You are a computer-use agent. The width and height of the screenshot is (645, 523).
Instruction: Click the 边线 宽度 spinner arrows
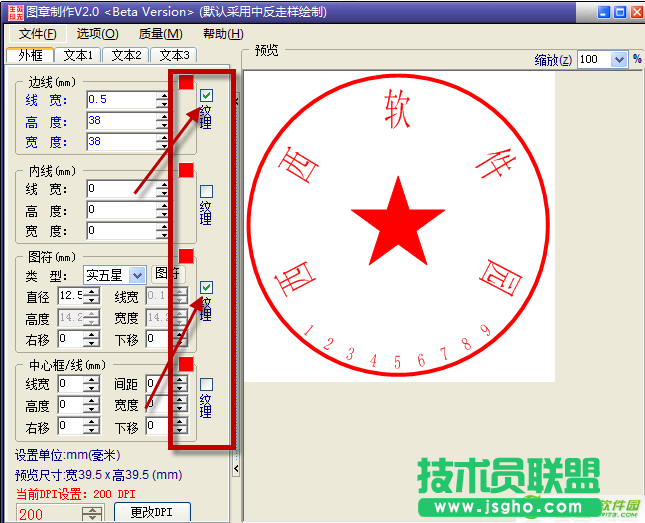point(164,142)
